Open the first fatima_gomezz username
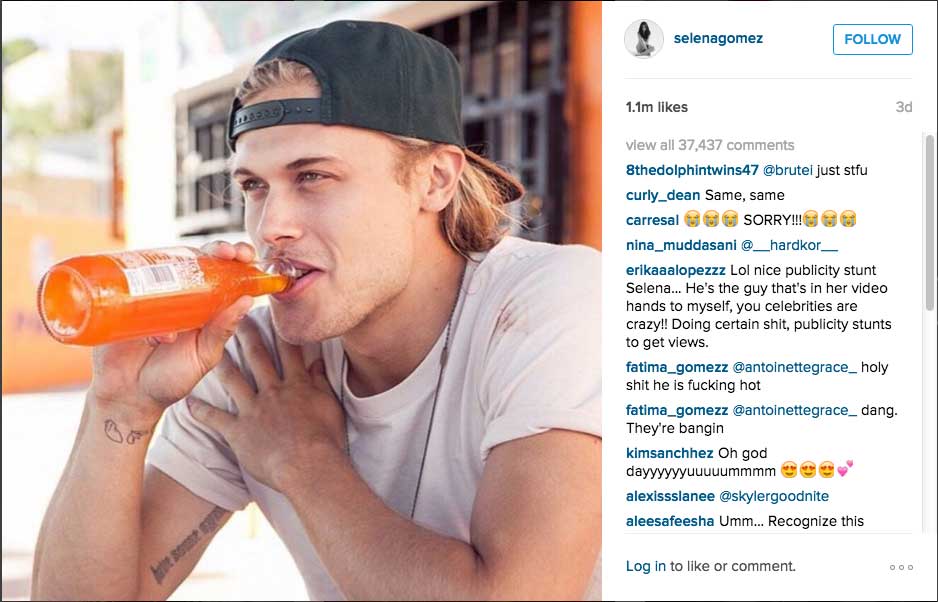 click(677, 367)
